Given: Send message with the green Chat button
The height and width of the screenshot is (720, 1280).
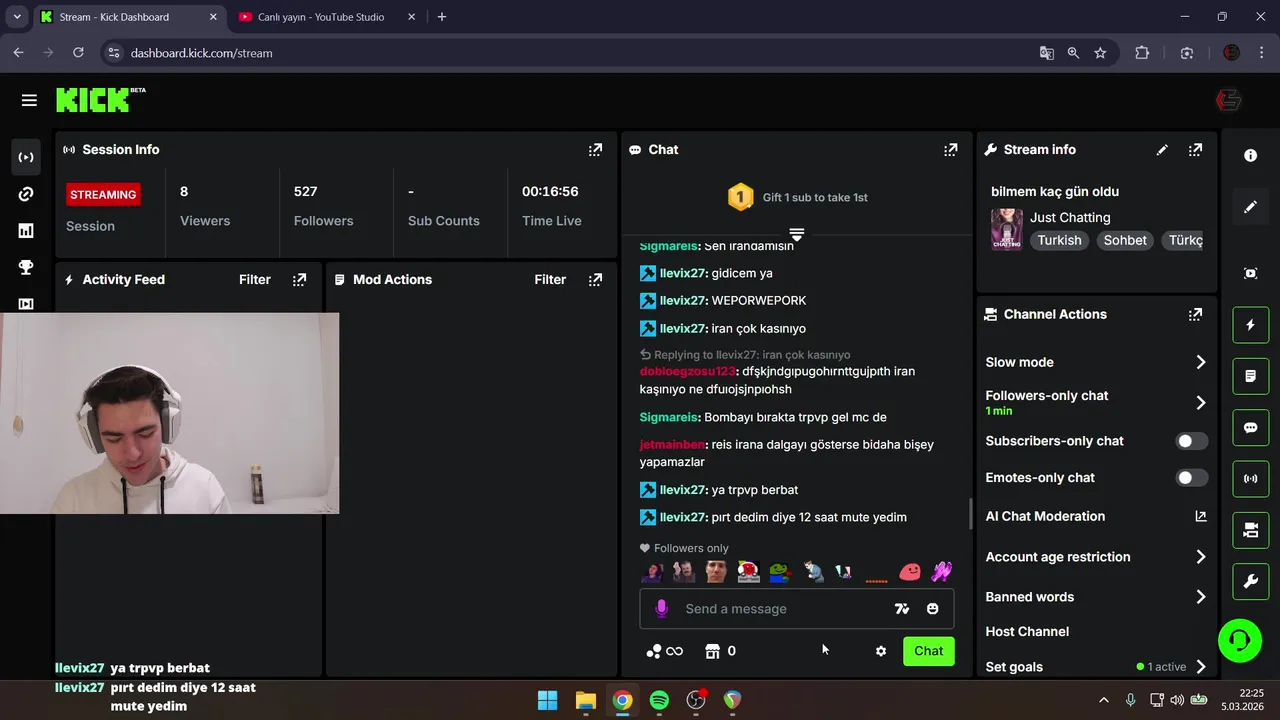Looking at the screenshot, I should coord(929,651).
